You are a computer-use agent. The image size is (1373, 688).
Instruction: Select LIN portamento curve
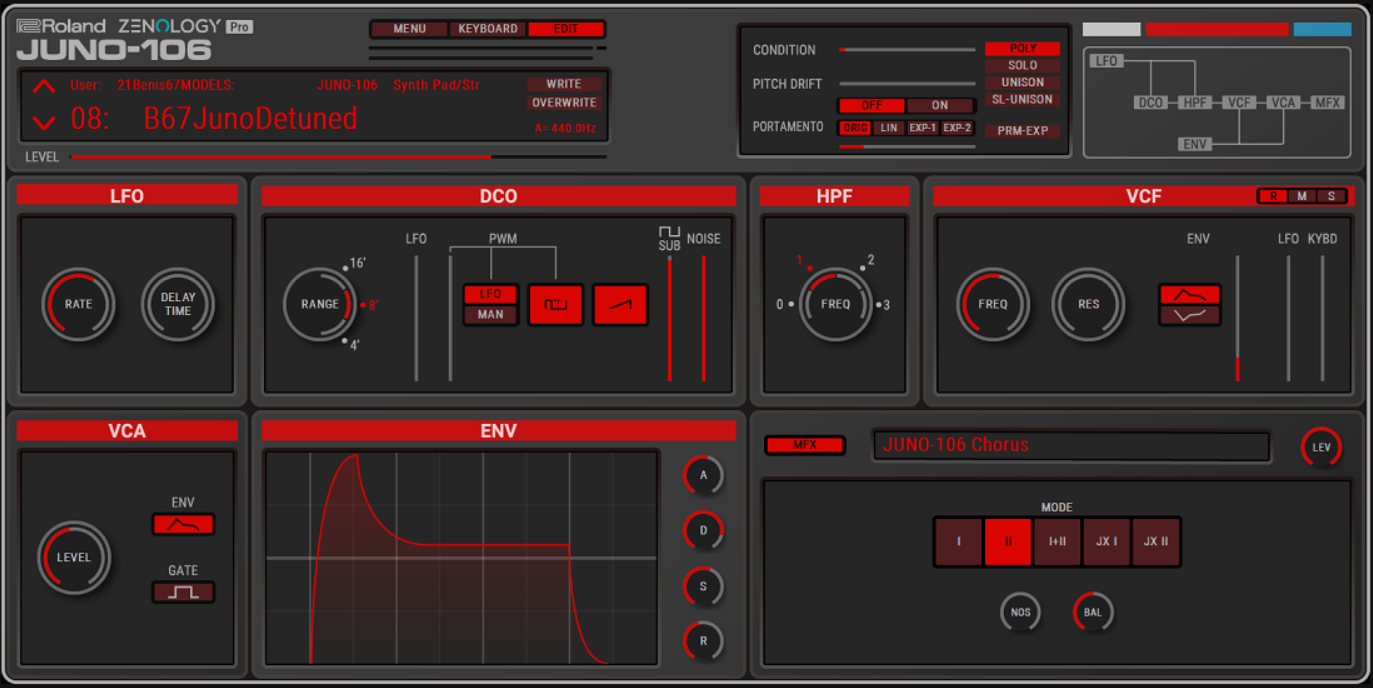[889, 128]
